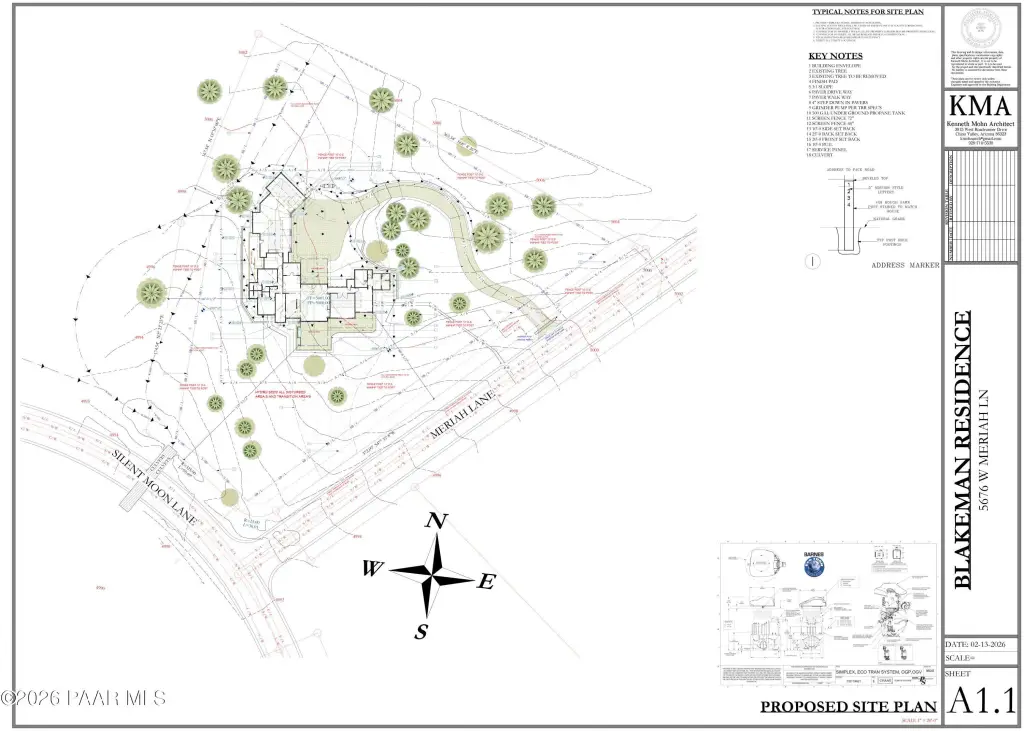1024x731 pixels.
Task: Click the circled detail number by Address Marker
Action: pos(815,262)
